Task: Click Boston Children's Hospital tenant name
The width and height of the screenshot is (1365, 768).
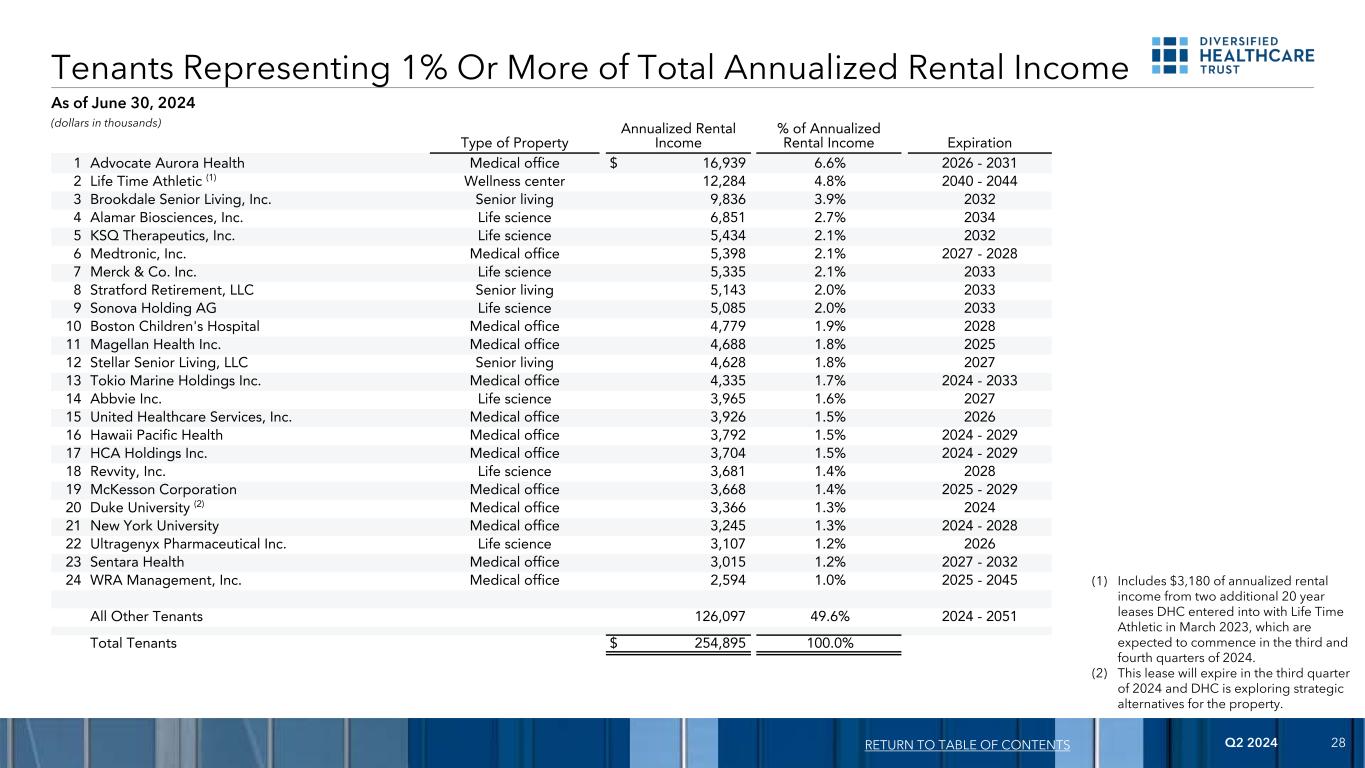Action: (x=175, y=326)
